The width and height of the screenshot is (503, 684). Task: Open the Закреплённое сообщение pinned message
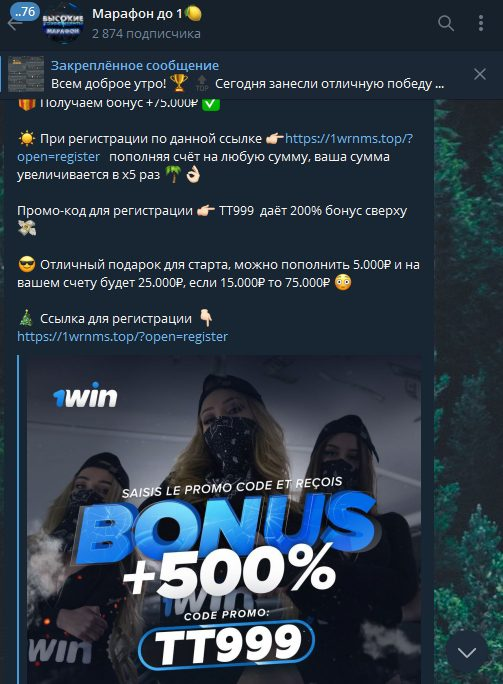247,74
